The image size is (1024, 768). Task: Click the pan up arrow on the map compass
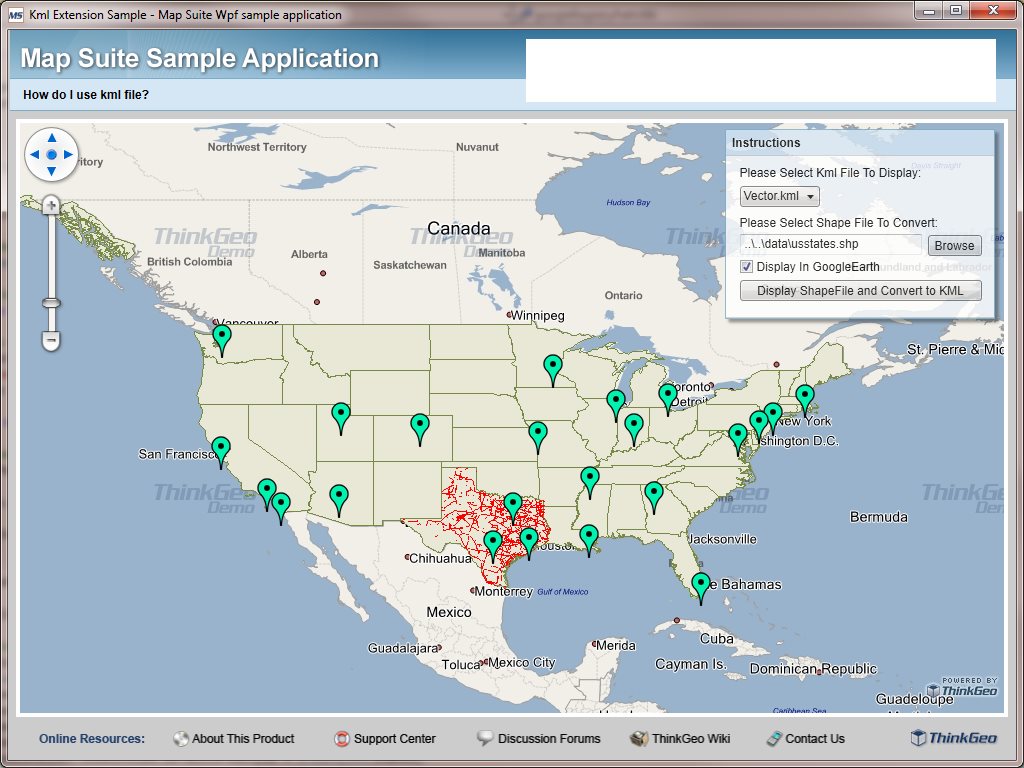pos(51,137)
